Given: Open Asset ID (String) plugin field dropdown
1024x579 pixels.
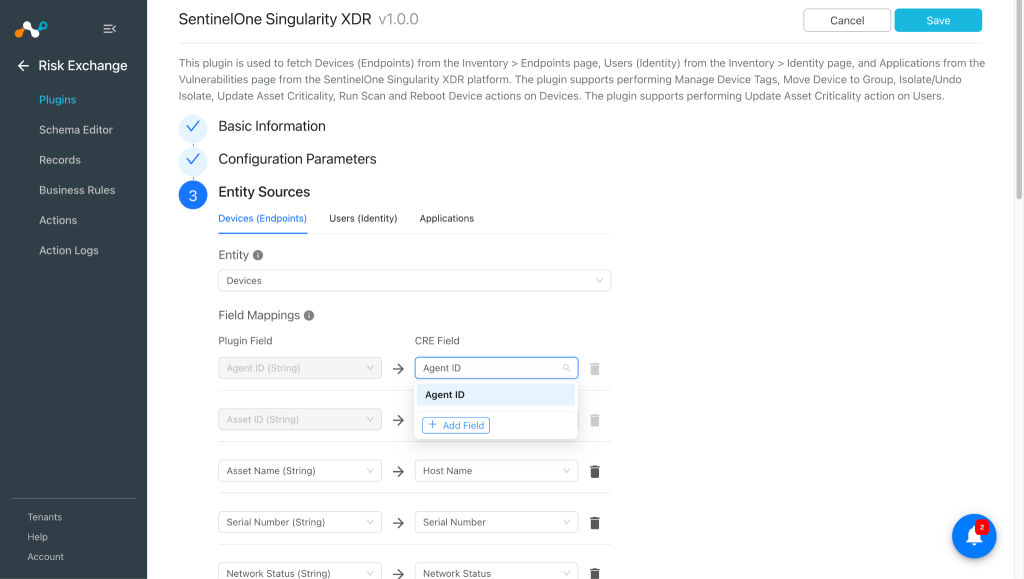Looking at the screenshot, I should click(300, 419).
